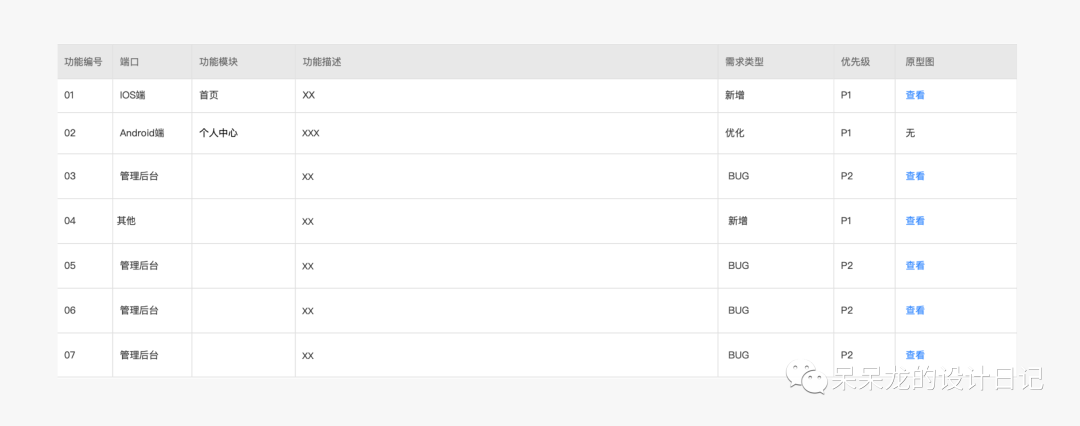
Task: Select the 优先级 column header
Action: 855,62
